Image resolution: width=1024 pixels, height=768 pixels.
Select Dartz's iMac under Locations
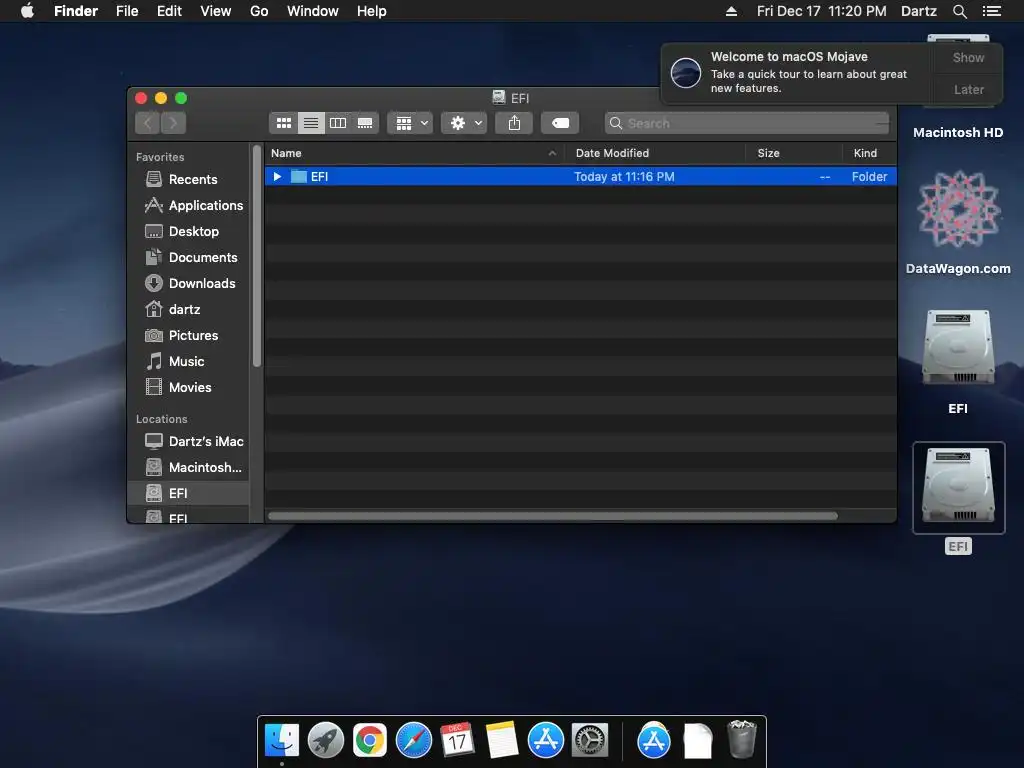(189, 441)
